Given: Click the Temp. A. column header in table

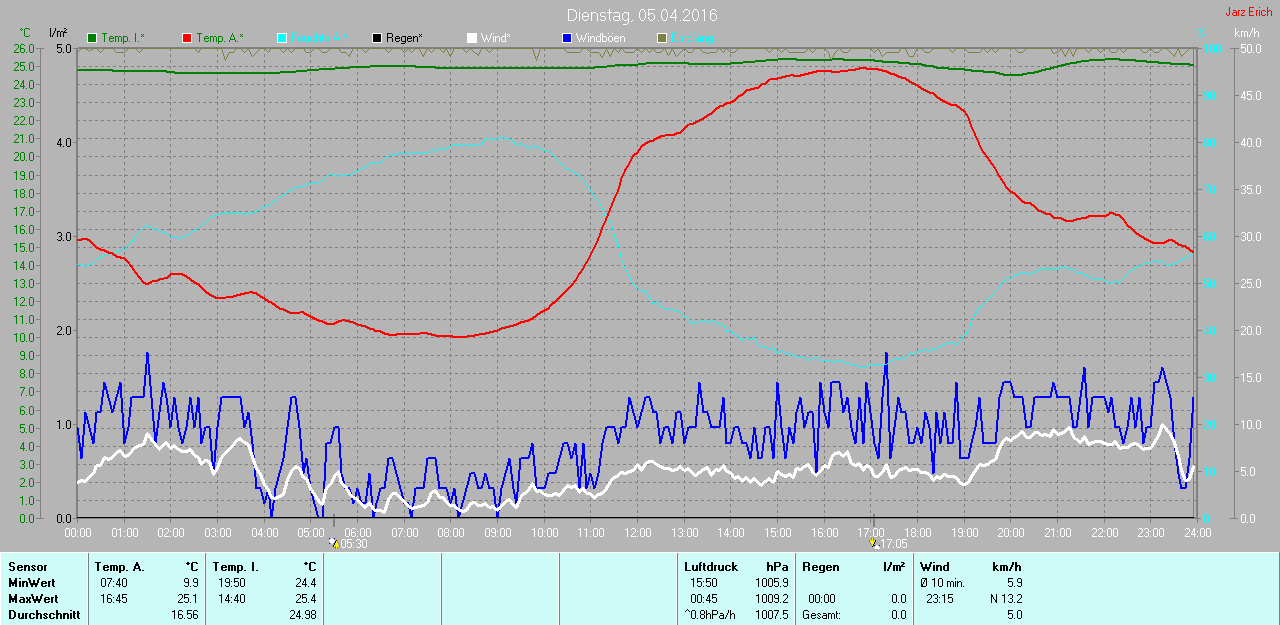Looking at the screenshot, I should click(x=120, y=567).
